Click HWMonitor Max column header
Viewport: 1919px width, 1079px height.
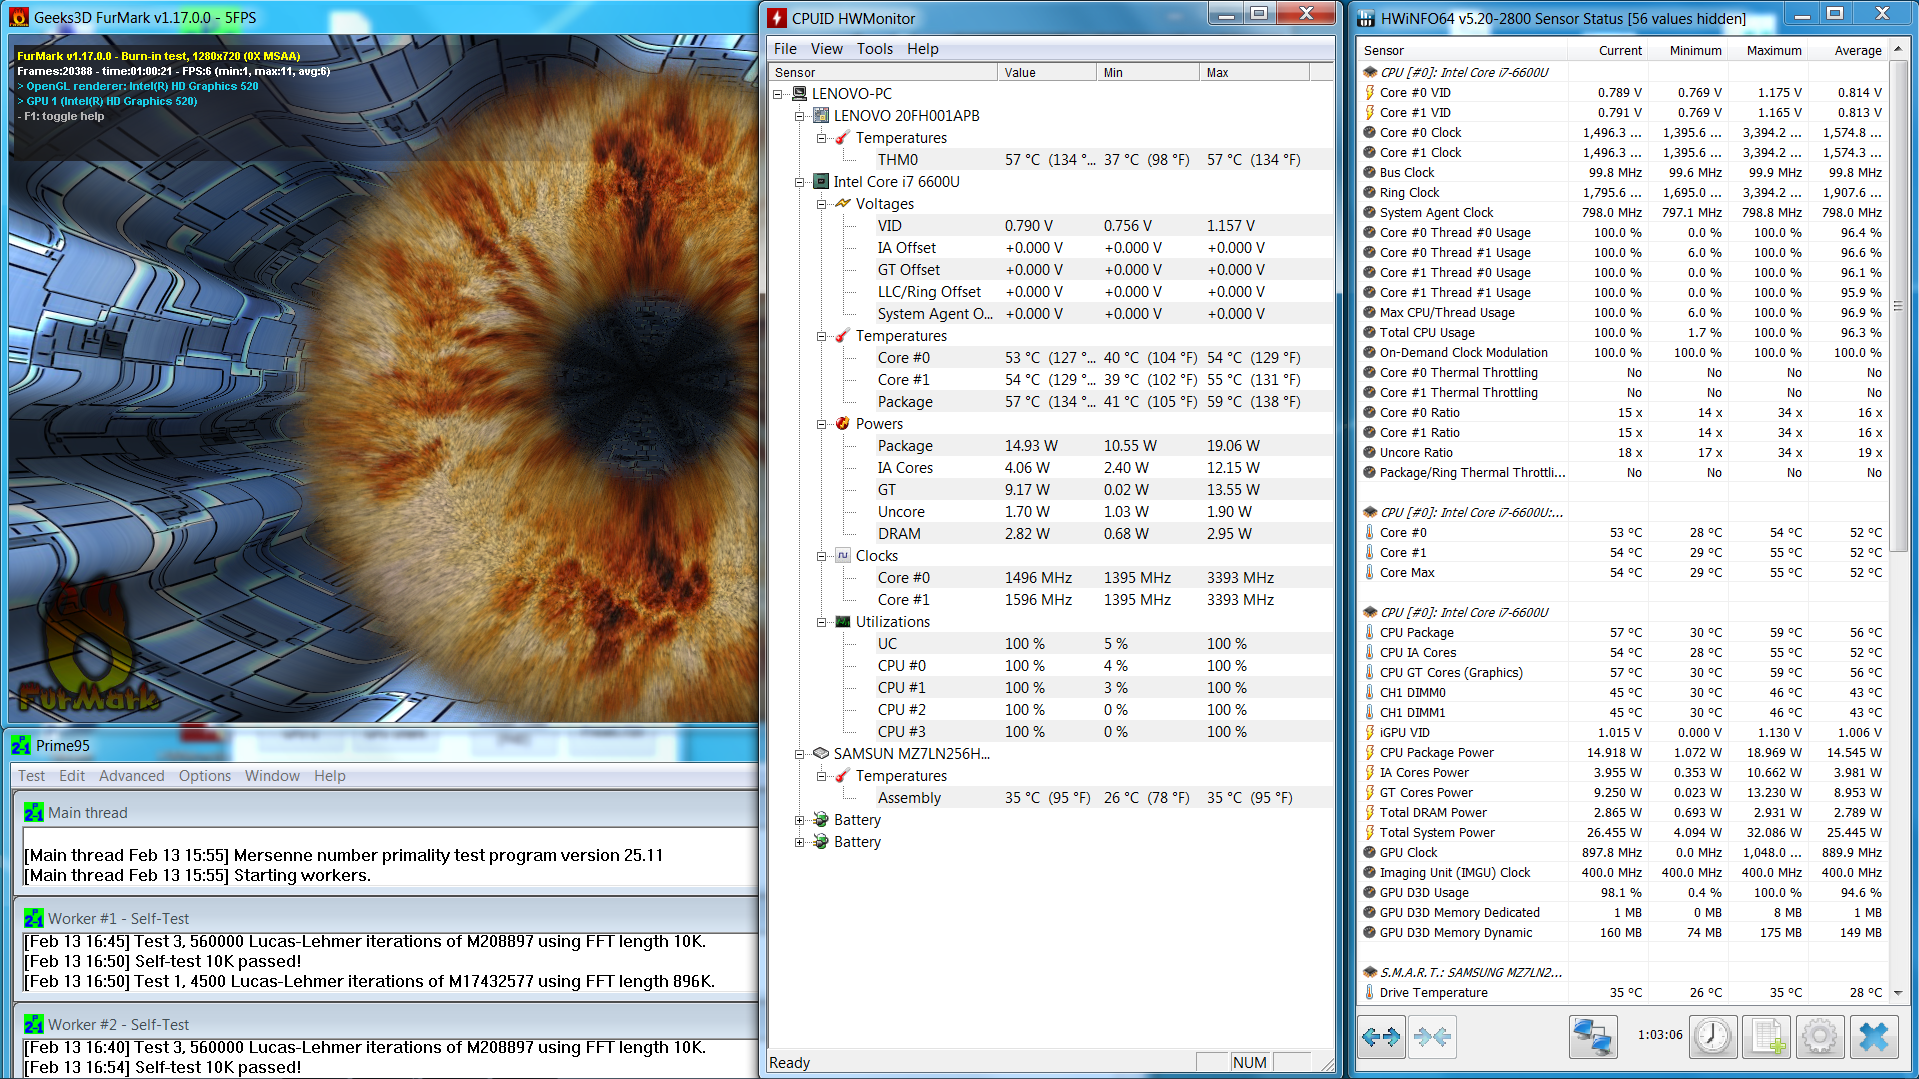1254,72
